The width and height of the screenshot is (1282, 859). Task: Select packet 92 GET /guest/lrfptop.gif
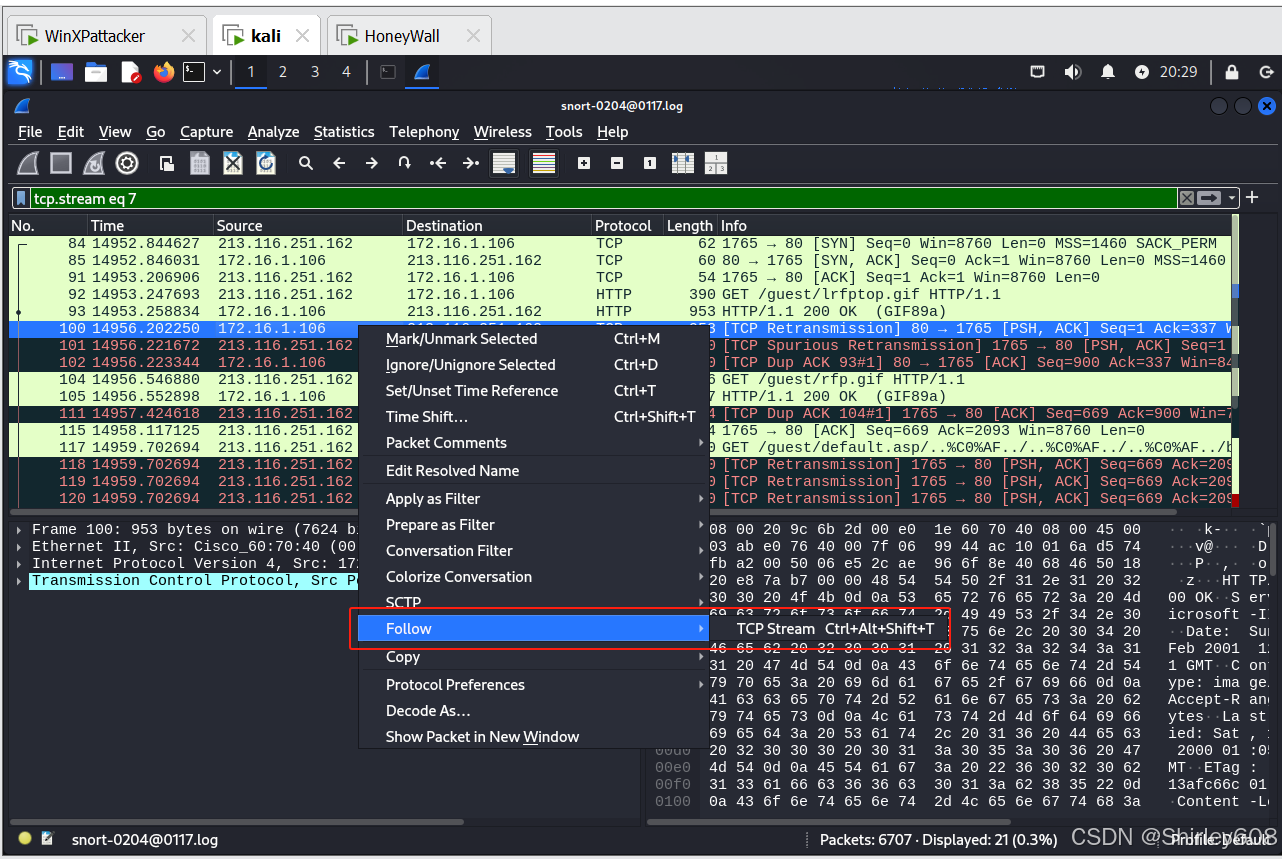tap(620, 295)
